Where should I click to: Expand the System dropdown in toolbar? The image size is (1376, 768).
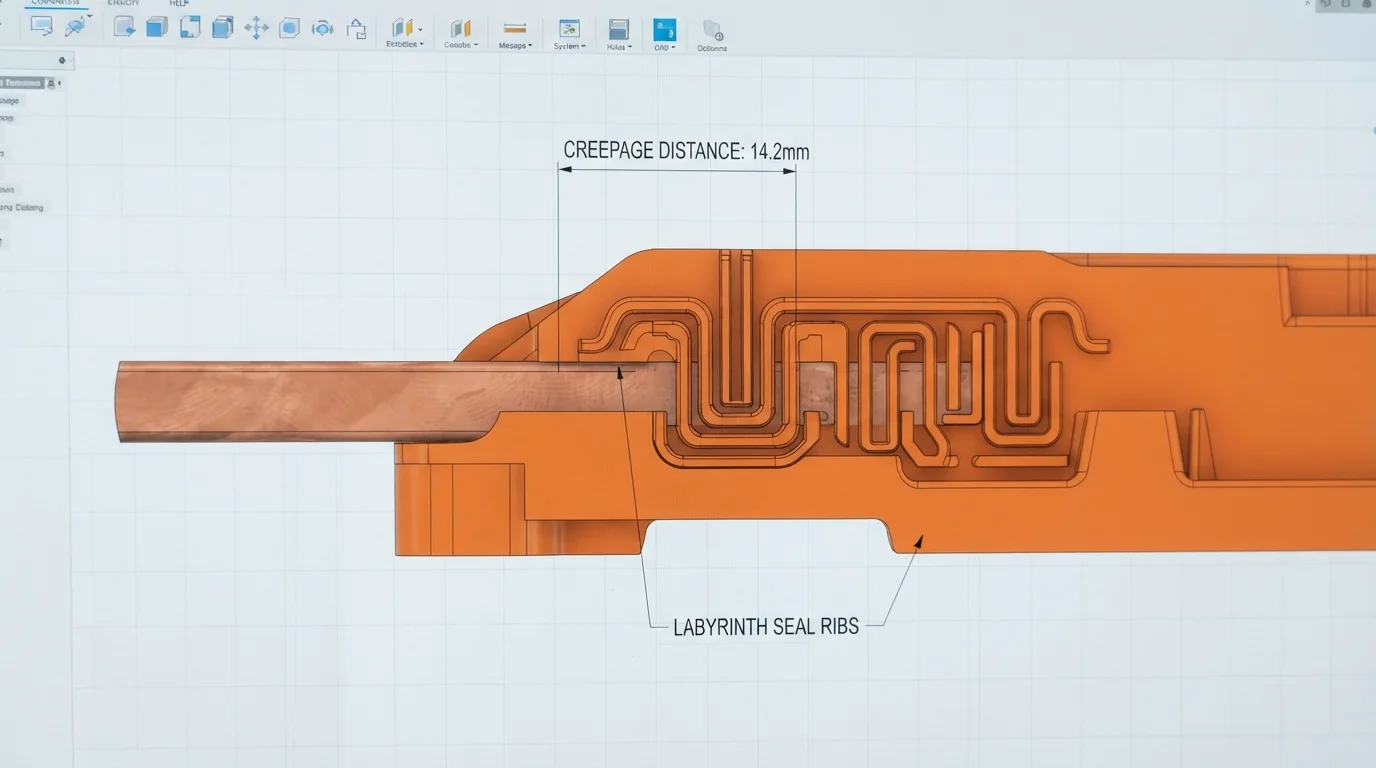point(583,46)
